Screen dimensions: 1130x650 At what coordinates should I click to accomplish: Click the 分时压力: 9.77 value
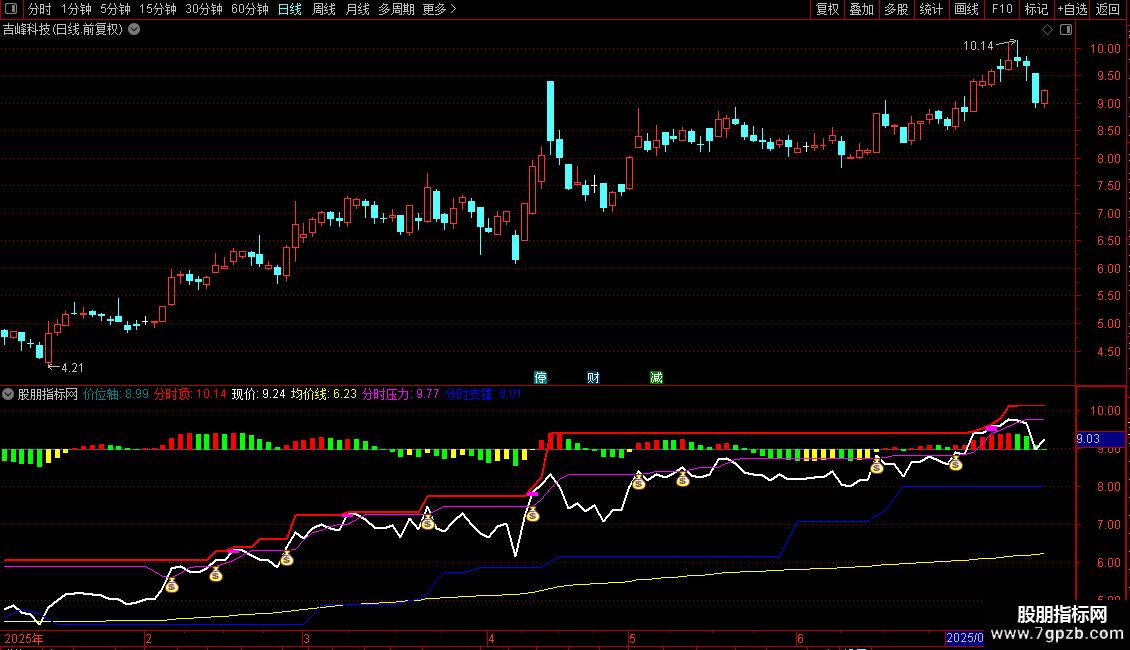point(401,394)
